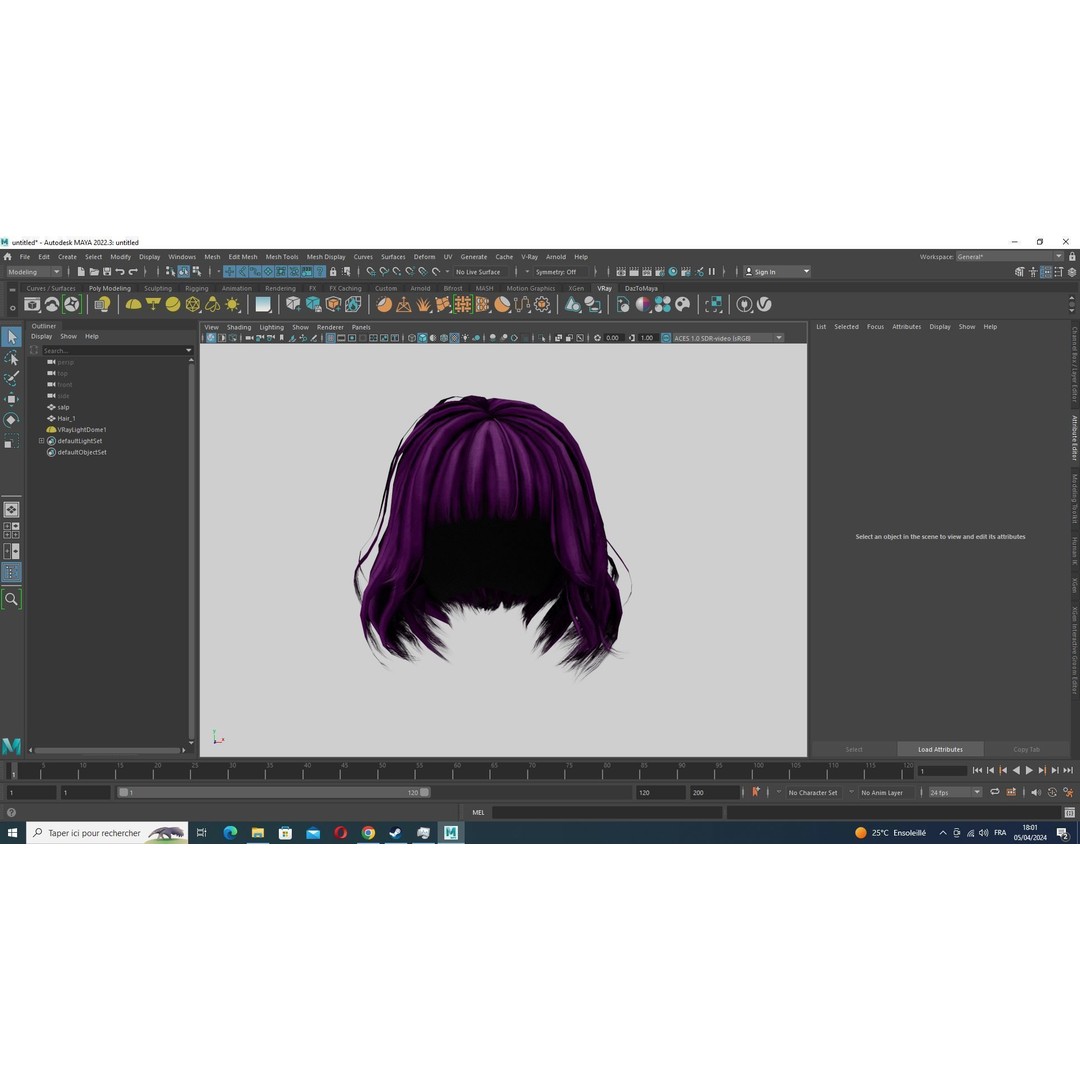Choose the Move tool in the toolbox
The width and height of the screenshot is (1080, 1080).
(x=11, y=399)
